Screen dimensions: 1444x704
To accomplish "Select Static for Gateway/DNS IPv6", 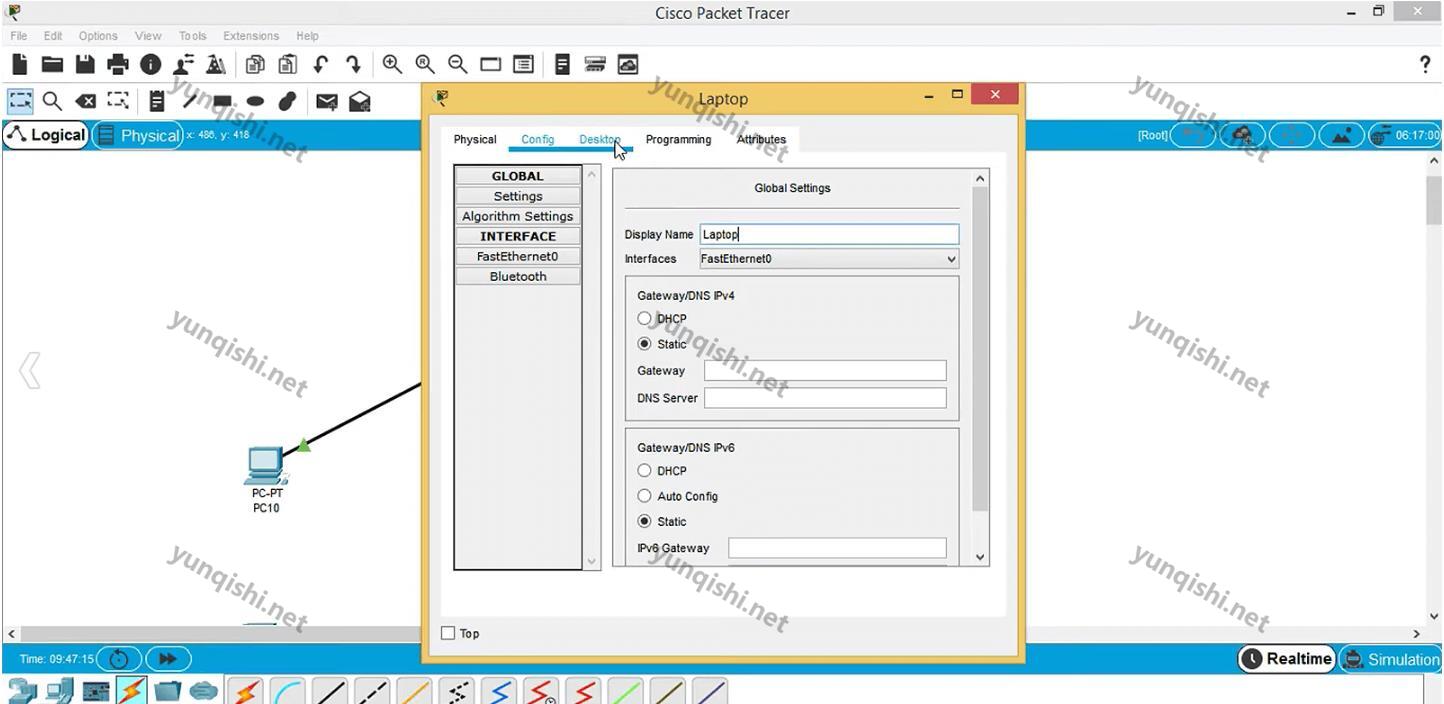I will pyautogui.click(x=644, y=521).
